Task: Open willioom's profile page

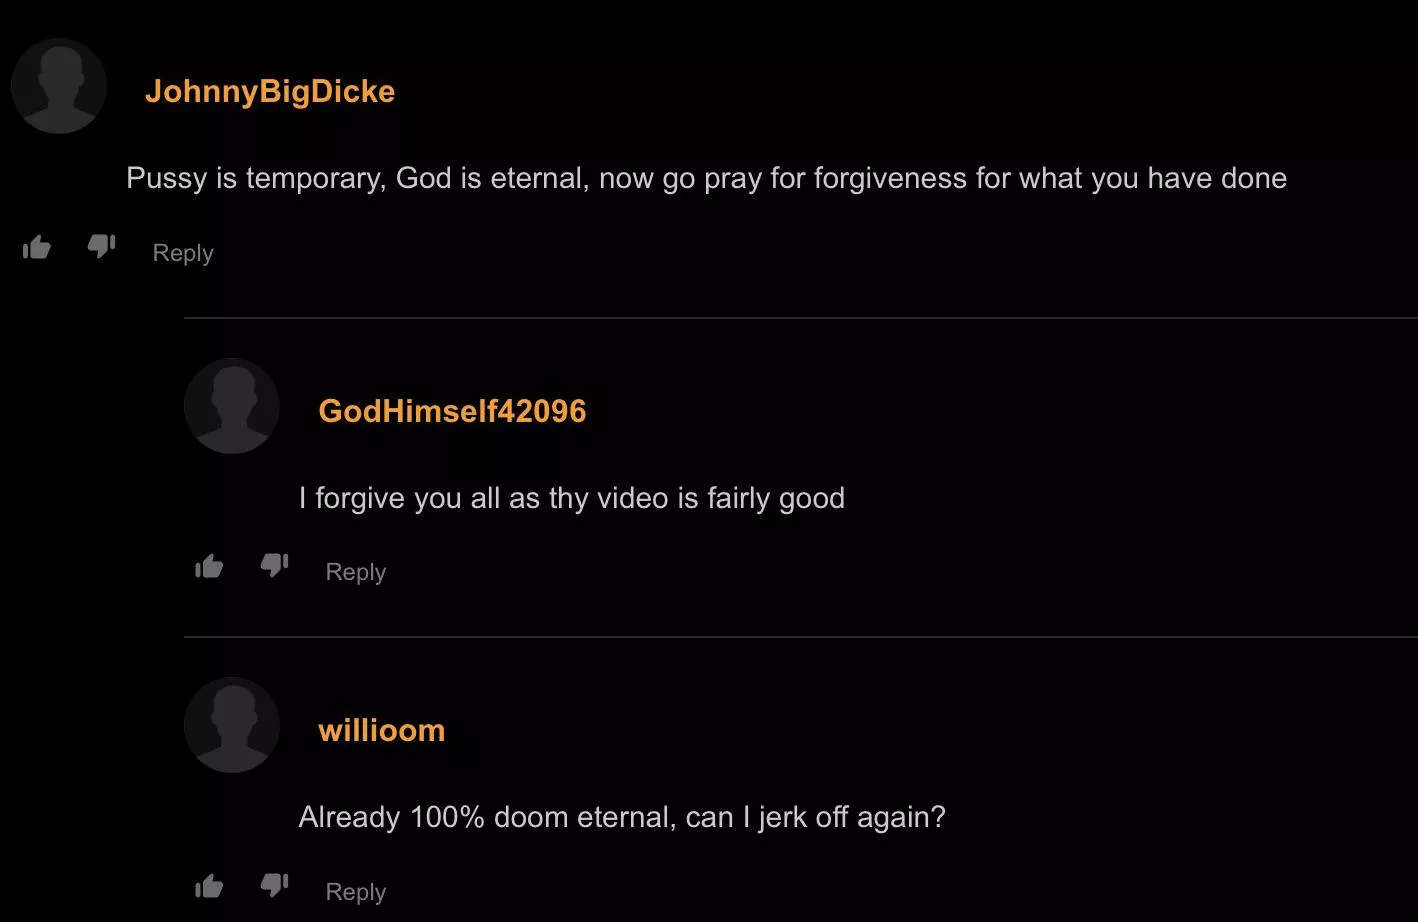Action: pyautogui.click(x=381, y=730)
